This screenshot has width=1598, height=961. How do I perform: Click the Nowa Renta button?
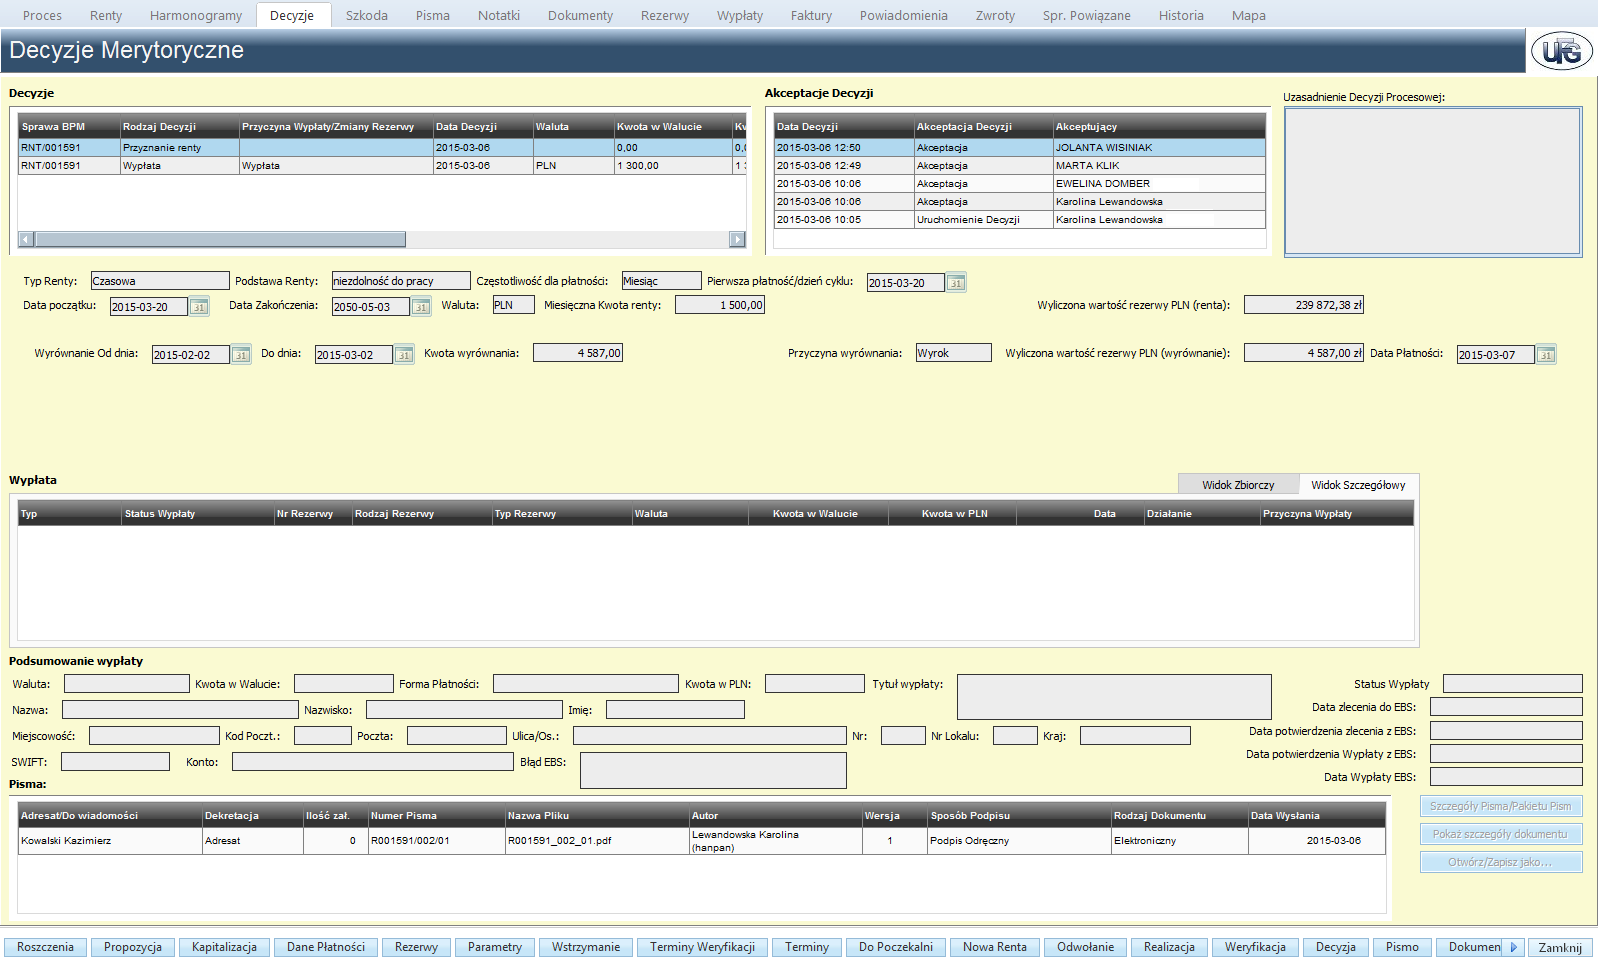point(995,947)
